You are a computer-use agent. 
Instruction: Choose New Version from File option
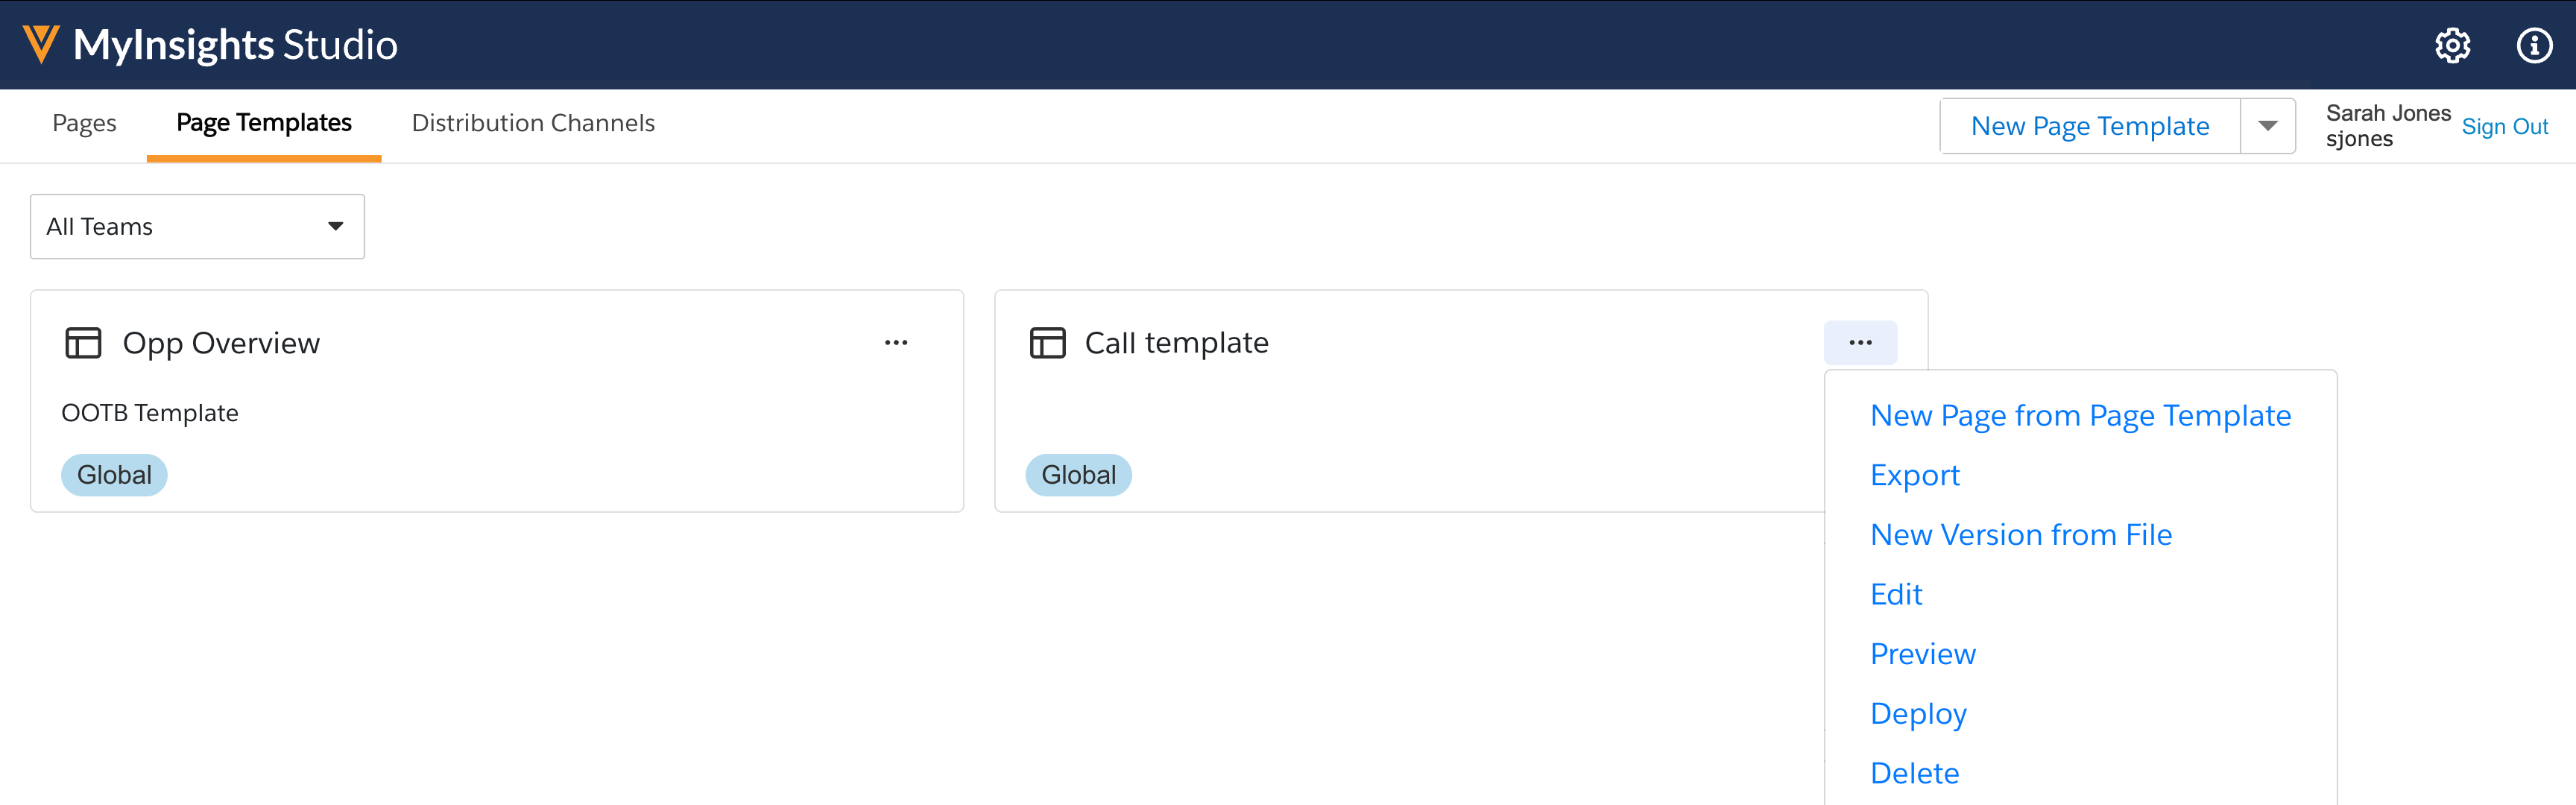coord(2020,535)
